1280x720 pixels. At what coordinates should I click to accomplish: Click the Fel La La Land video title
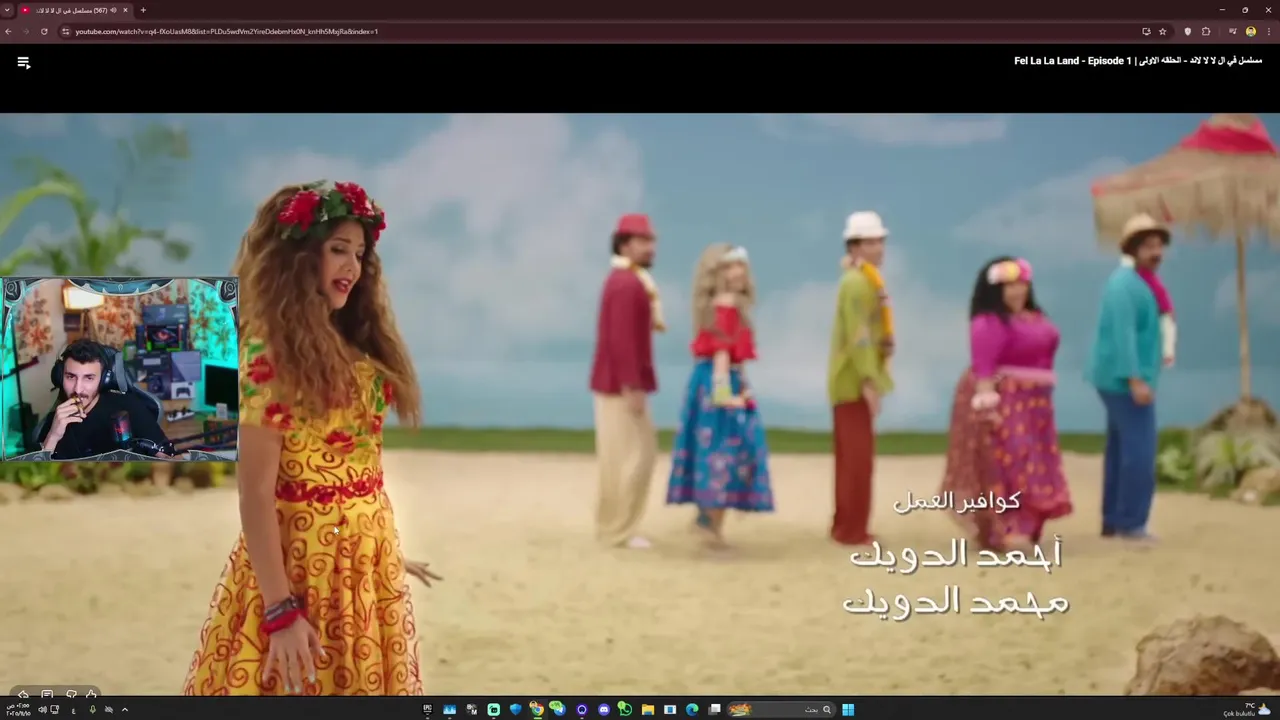click(x=1138, y=61)
